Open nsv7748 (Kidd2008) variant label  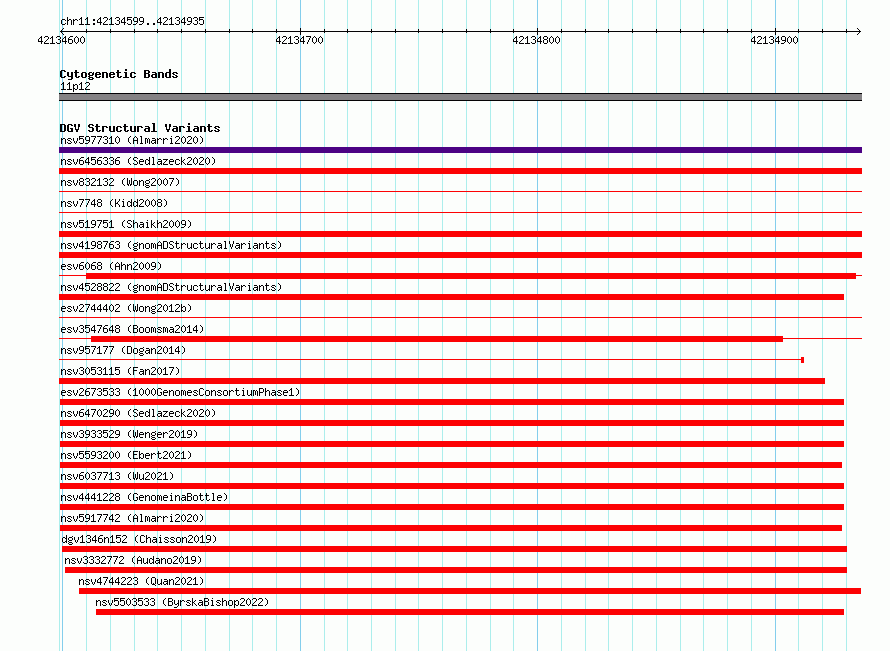[114, 203]
